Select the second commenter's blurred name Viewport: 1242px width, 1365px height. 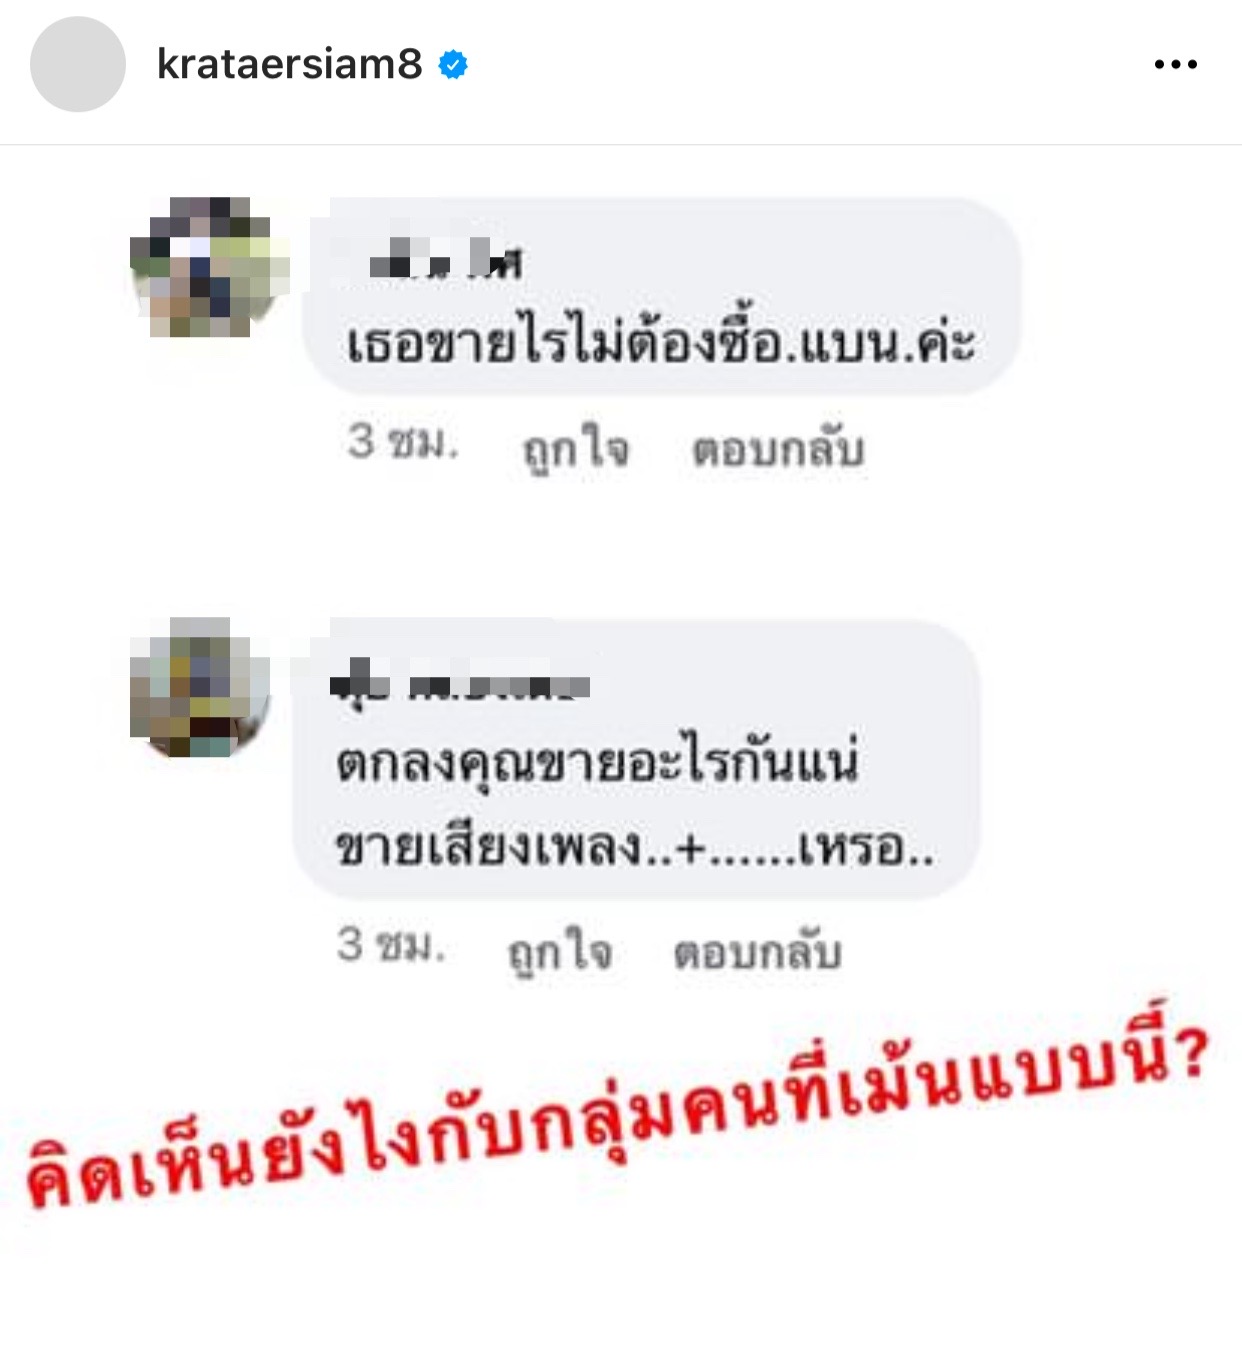(x=460, y=685)
